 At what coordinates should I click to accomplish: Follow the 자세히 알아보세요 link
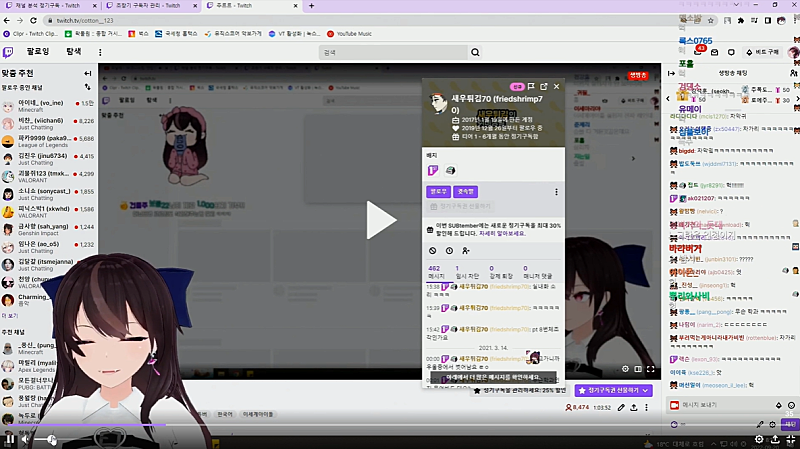(x=502, y=234)
